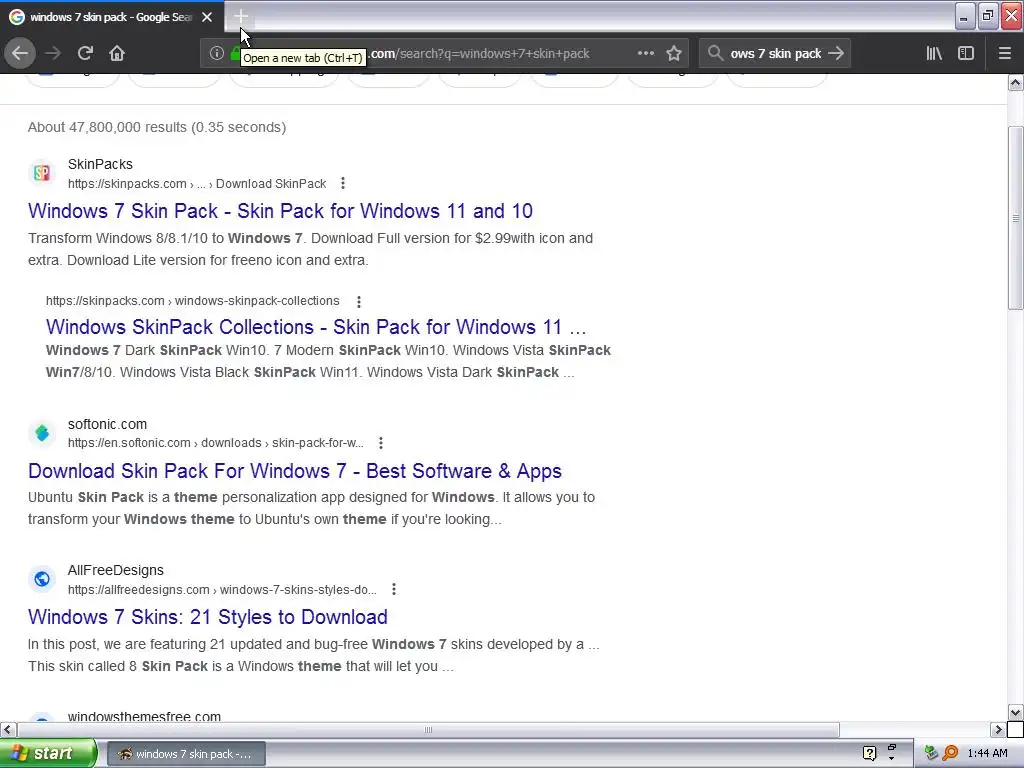Click the vertical scrollbar thumb

1015,217
